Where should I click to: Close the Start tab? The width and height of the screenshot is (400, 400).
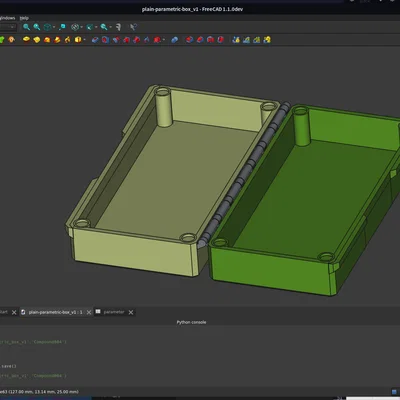point(14,312)
